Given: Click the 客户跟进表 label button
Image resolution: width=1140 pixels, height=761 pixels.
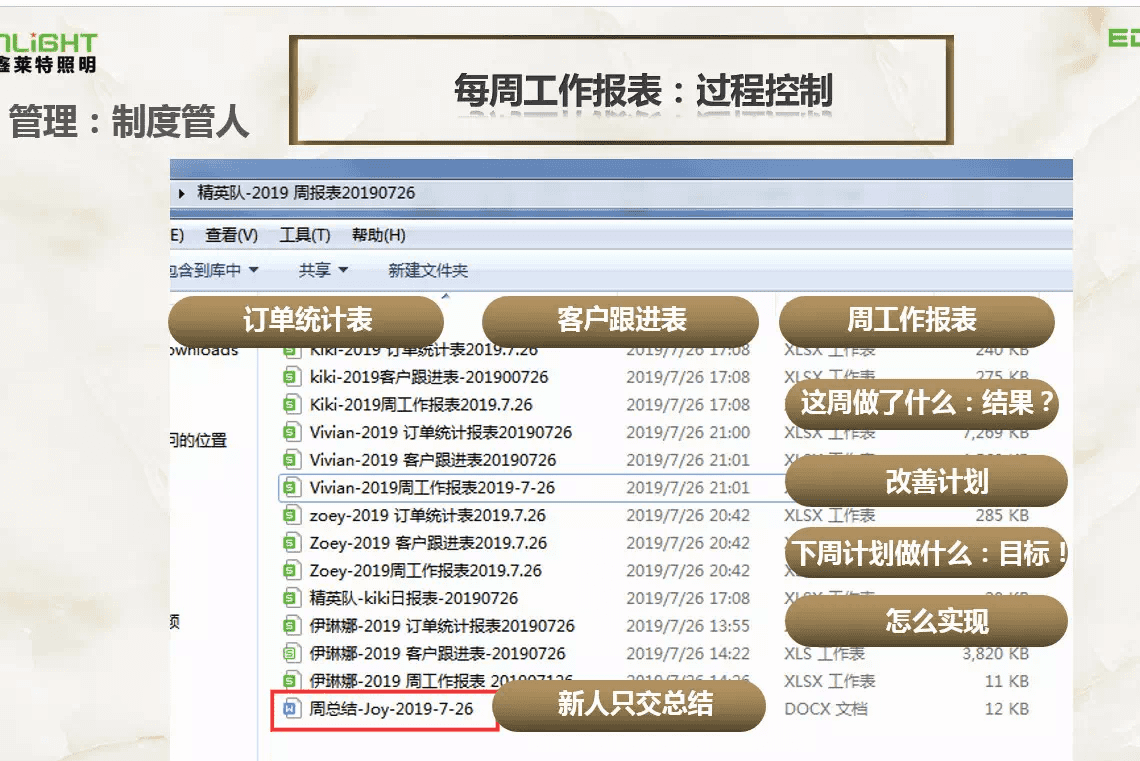Looking at the screenshot, I should 620,320.
